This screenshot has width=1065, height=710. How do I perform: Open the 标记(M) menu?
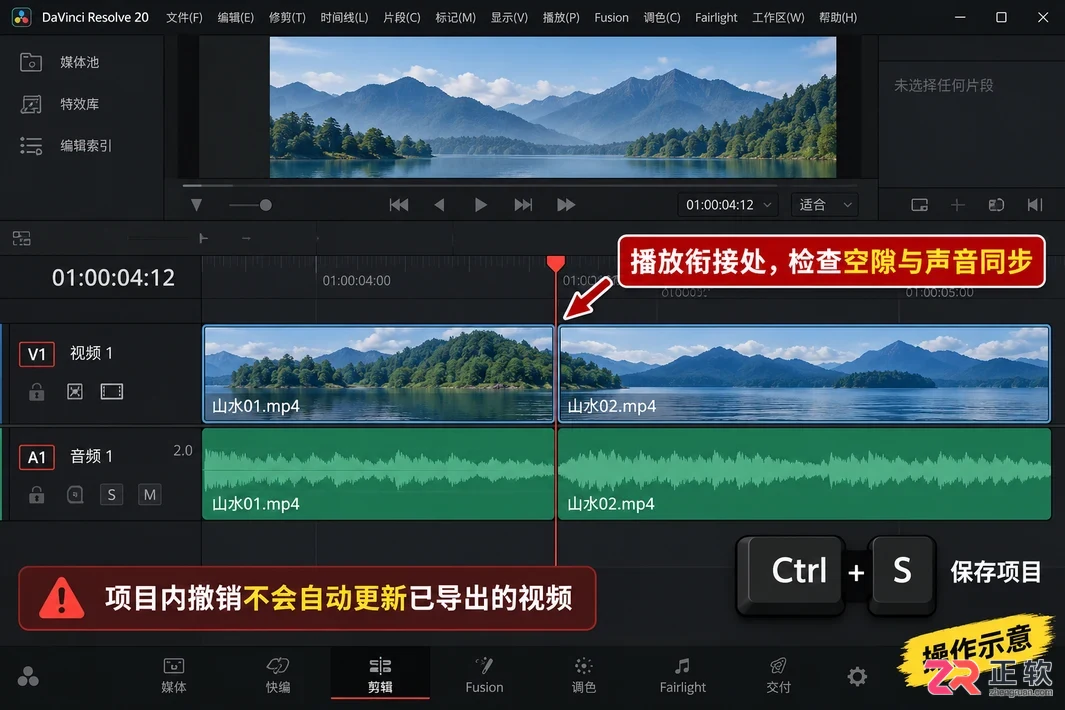(x=455, y=18)
